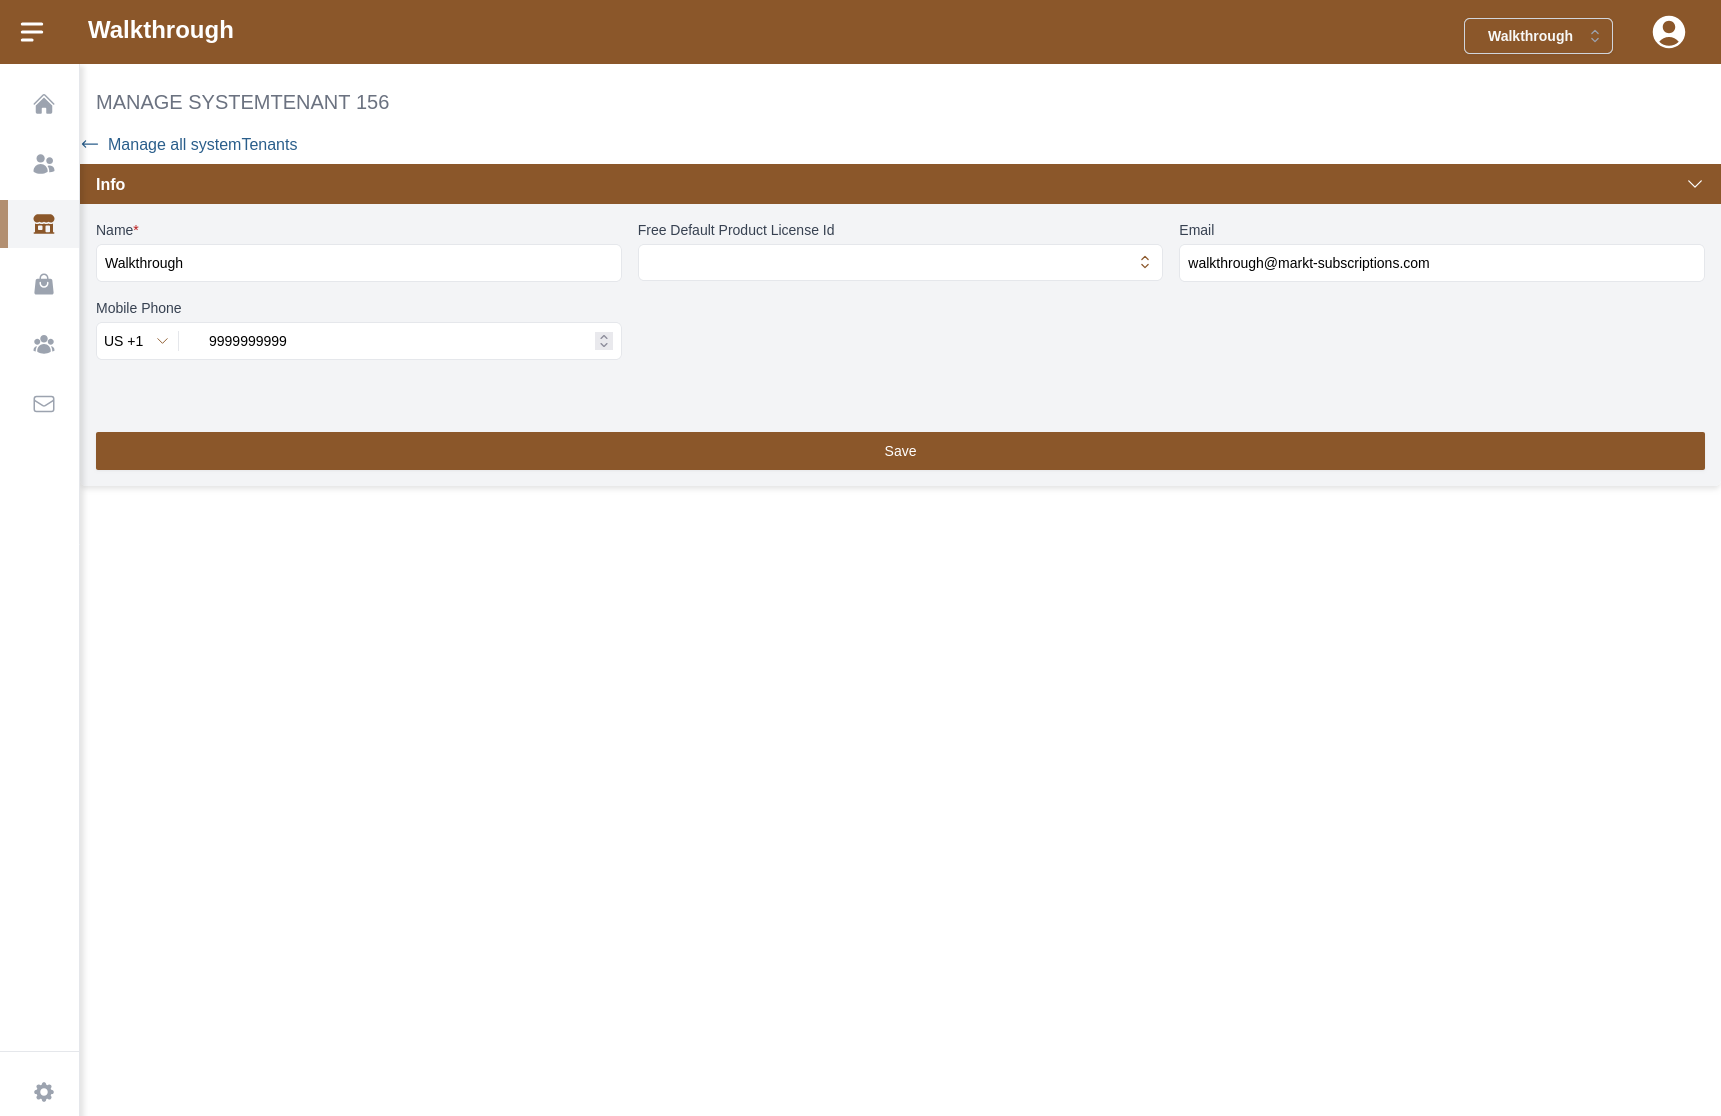Click into the Name text field
Image resolution: width=1721 pixels, height=1116 pixels.
[358, 263]
